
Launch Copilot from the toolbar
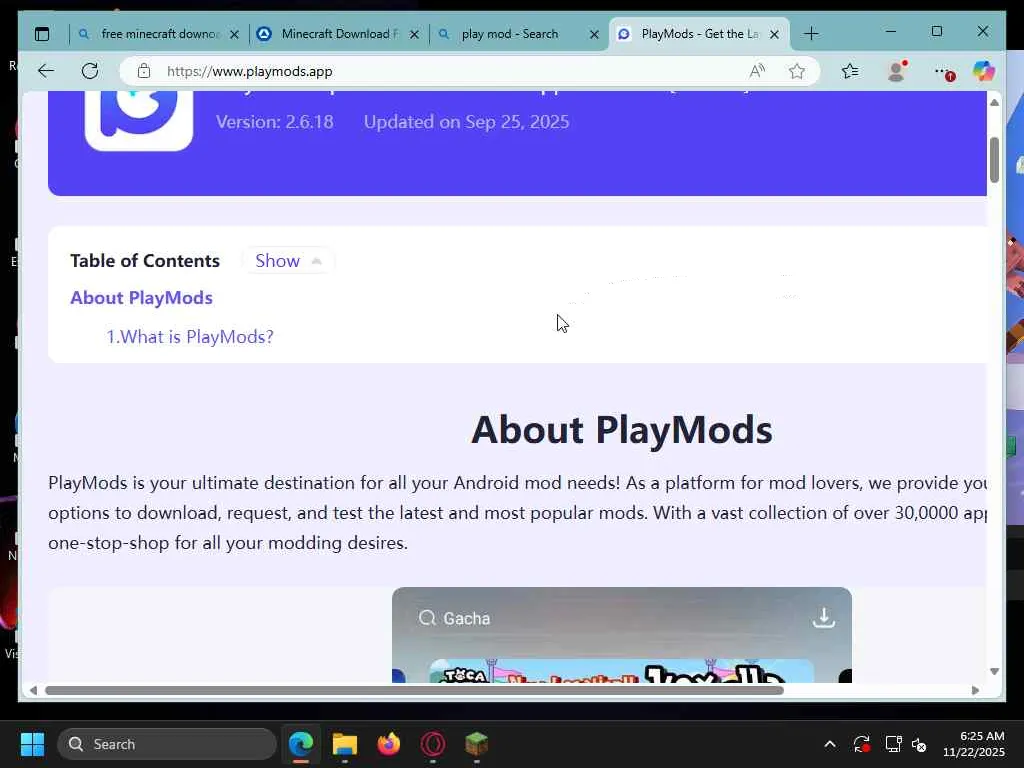click(984, 71)
